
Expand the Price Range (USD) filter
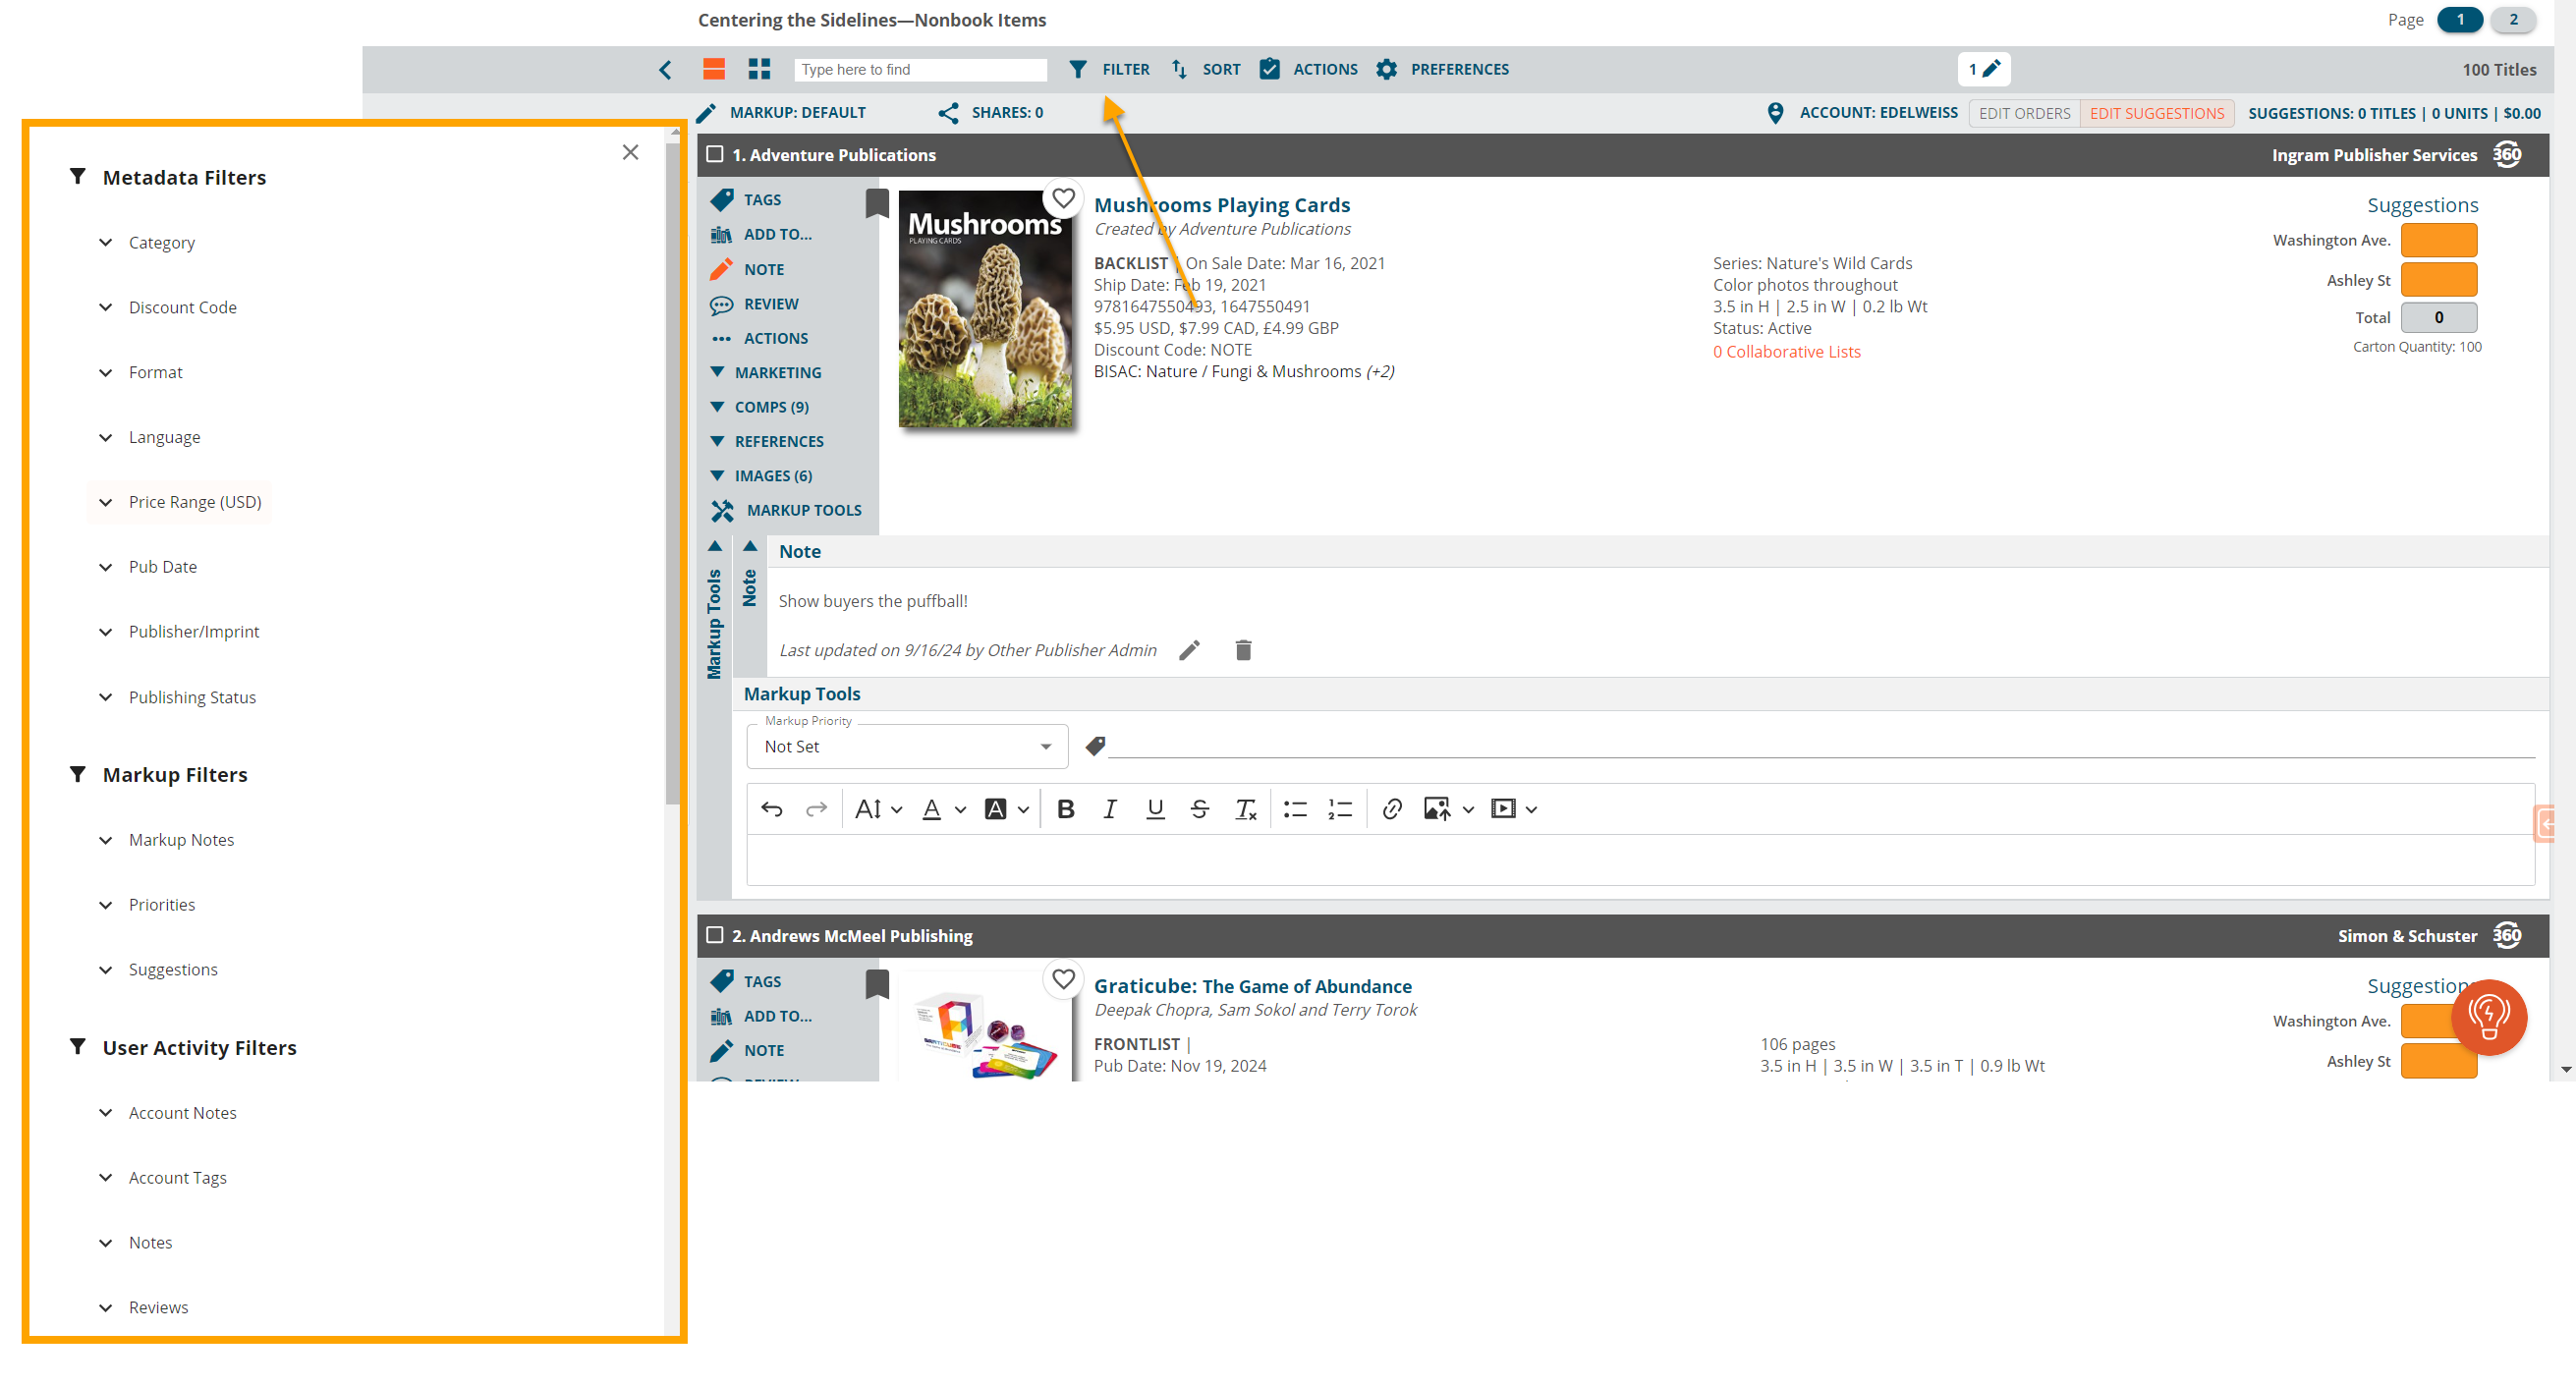pyautogui.click(x=182, y=502)
